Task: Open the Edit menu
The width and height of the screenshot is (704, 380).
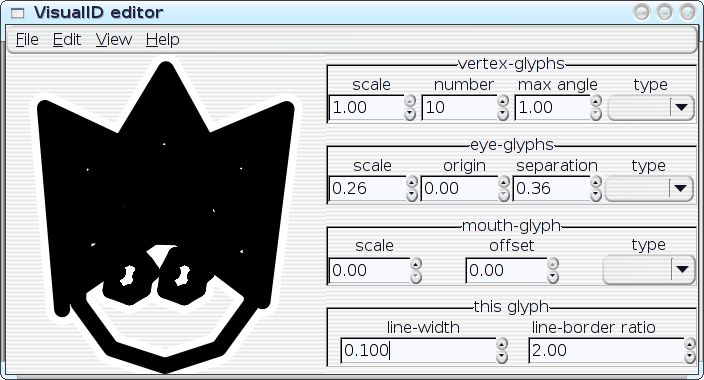Action: pyautogui.click(x=67, y=40)
